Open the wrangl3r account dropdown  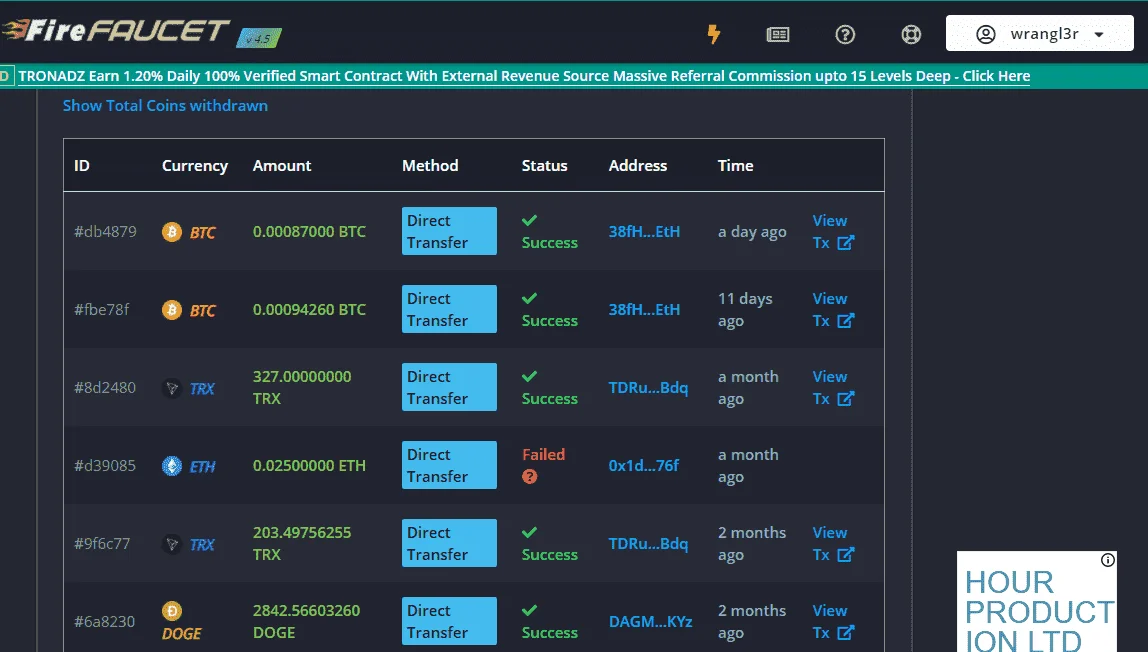1040,34
